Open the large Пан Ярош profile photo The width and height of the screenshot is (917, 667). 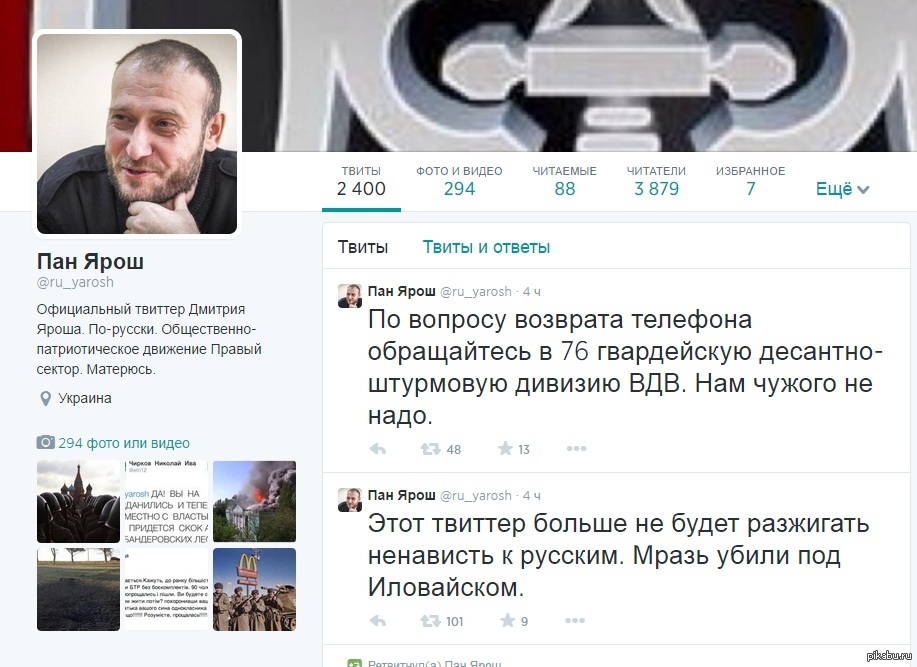pos(137,134)
